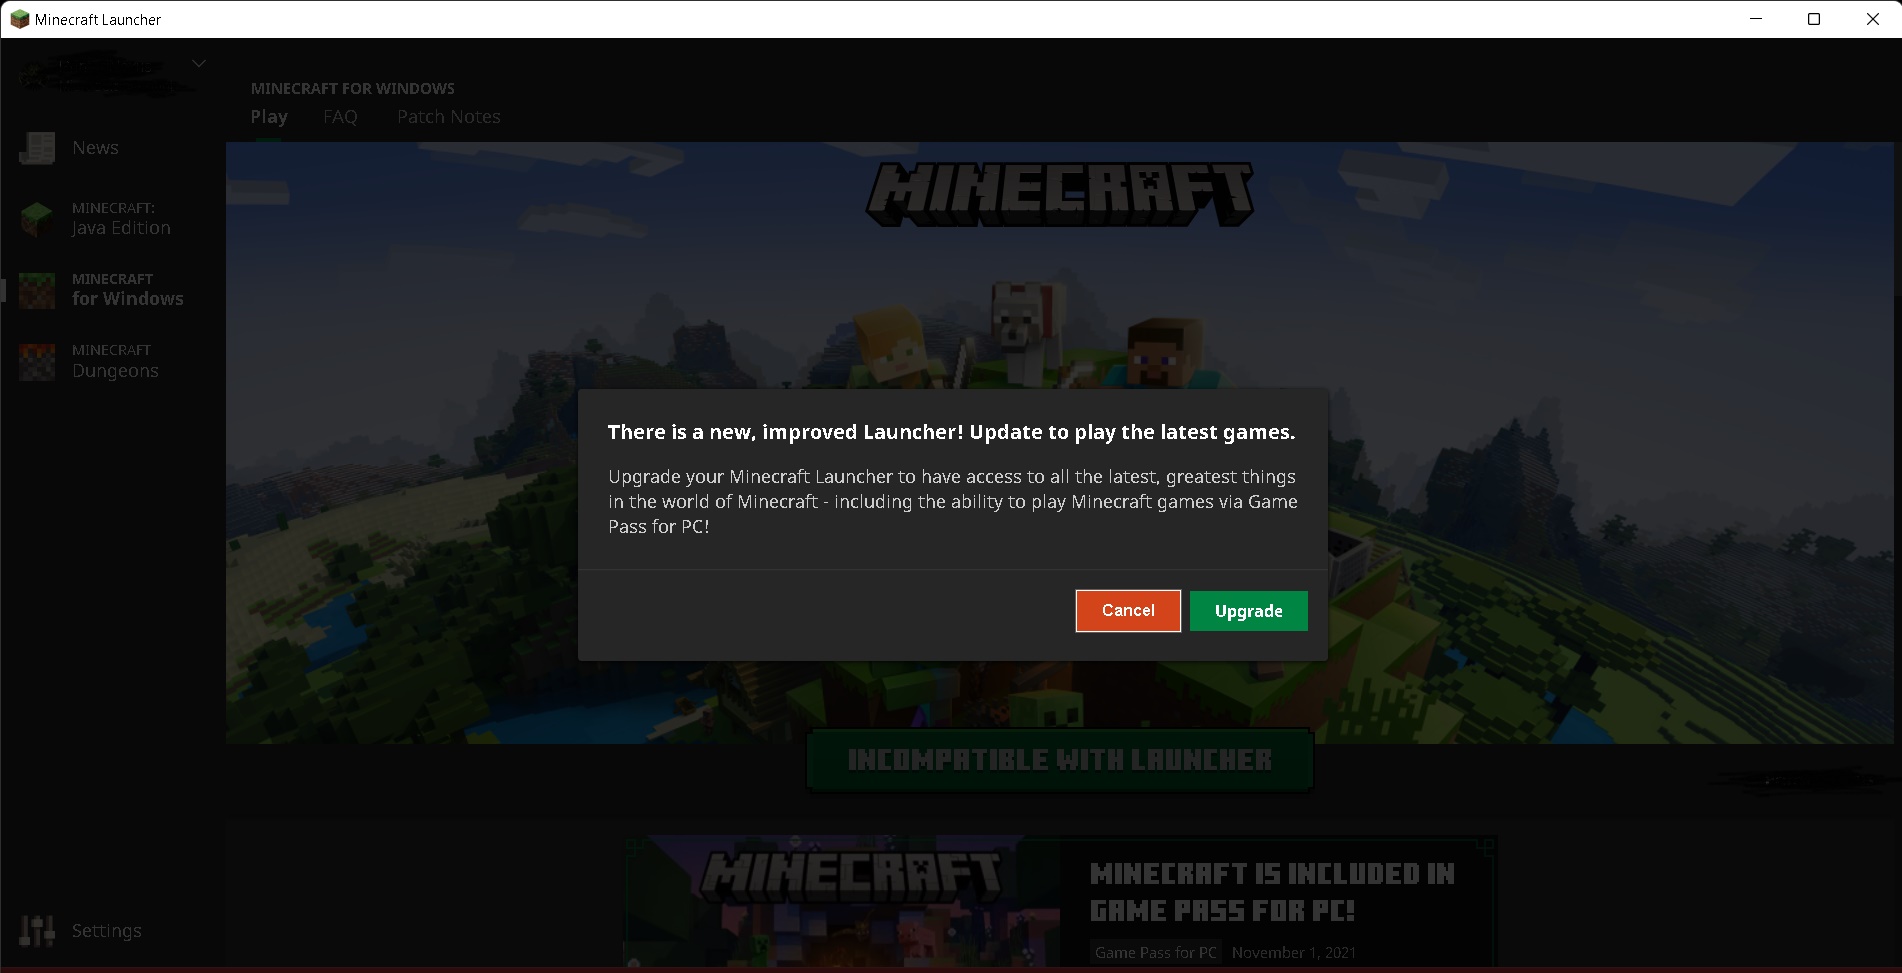Select for Windows text in sidebar

[x=128, y=299]
